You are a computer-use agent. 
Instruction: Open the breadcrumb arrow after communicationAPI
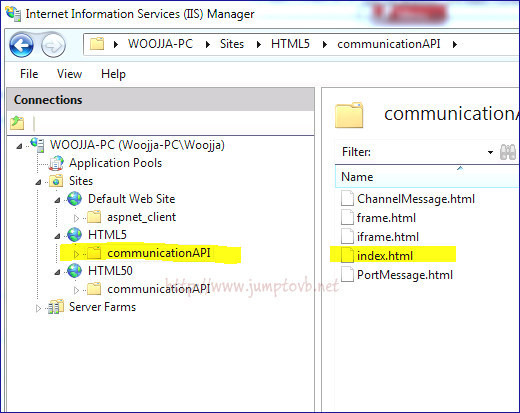coord(455,44)
